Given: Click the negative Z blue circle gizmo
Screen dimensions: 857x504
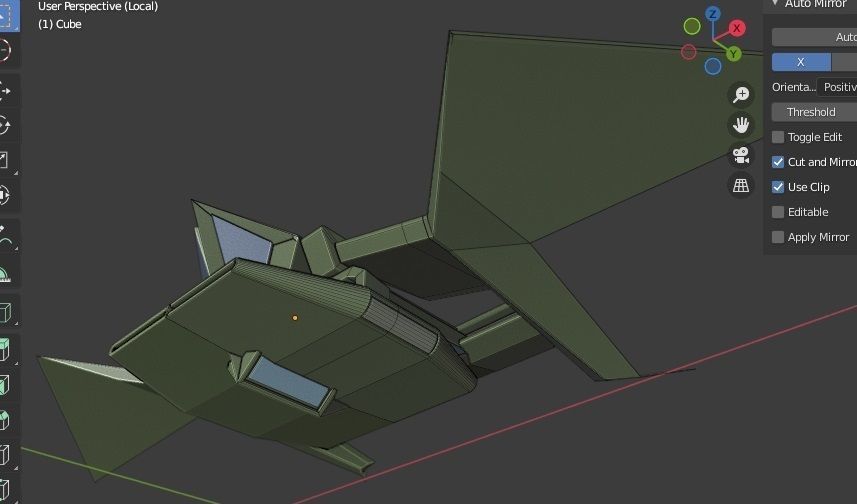Looking at the screenshot, I should [713, 66].
